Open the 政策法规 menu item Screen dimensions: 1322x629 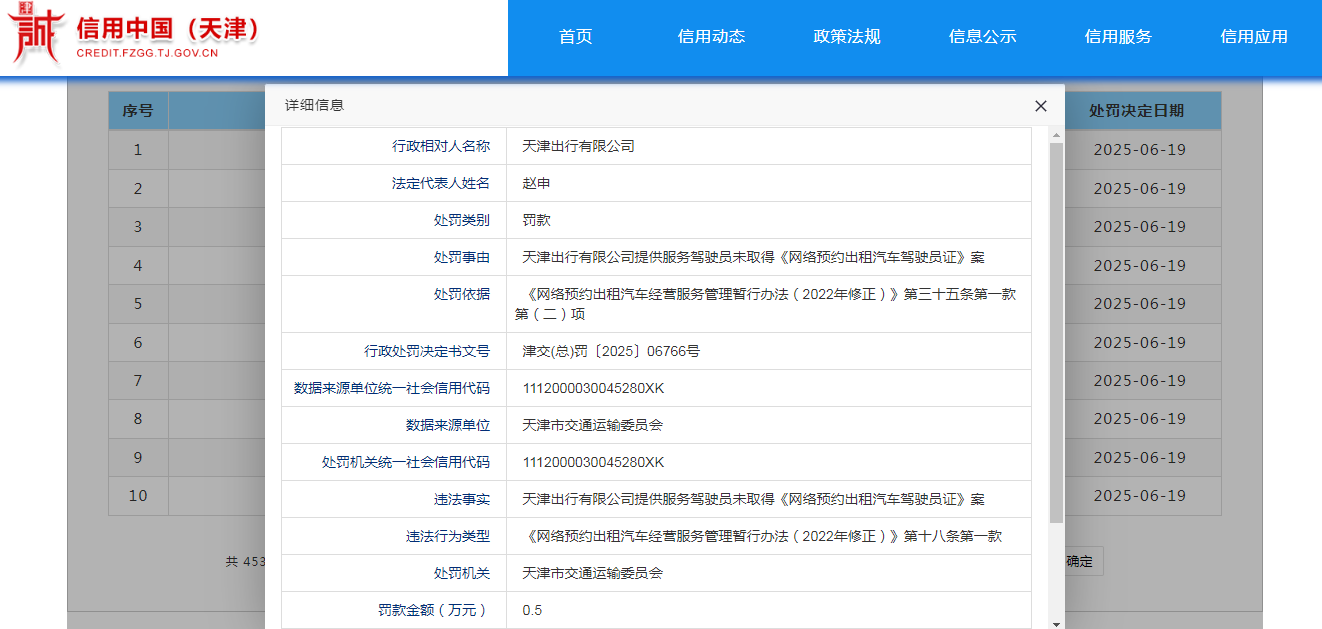(x=847, y=37)
